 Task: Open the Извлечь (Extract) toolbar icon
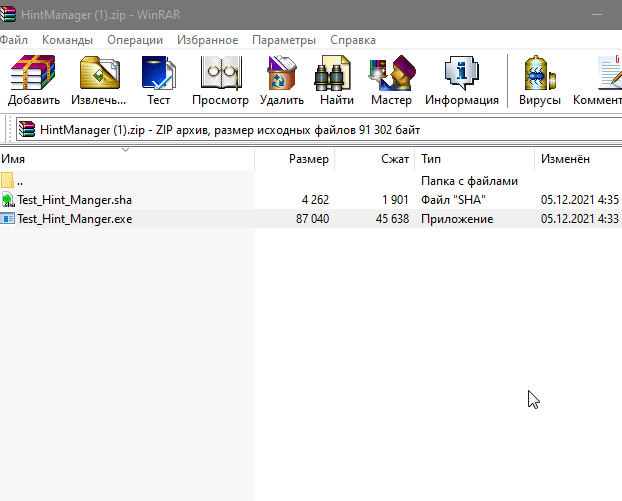click(x=100, y=73)
